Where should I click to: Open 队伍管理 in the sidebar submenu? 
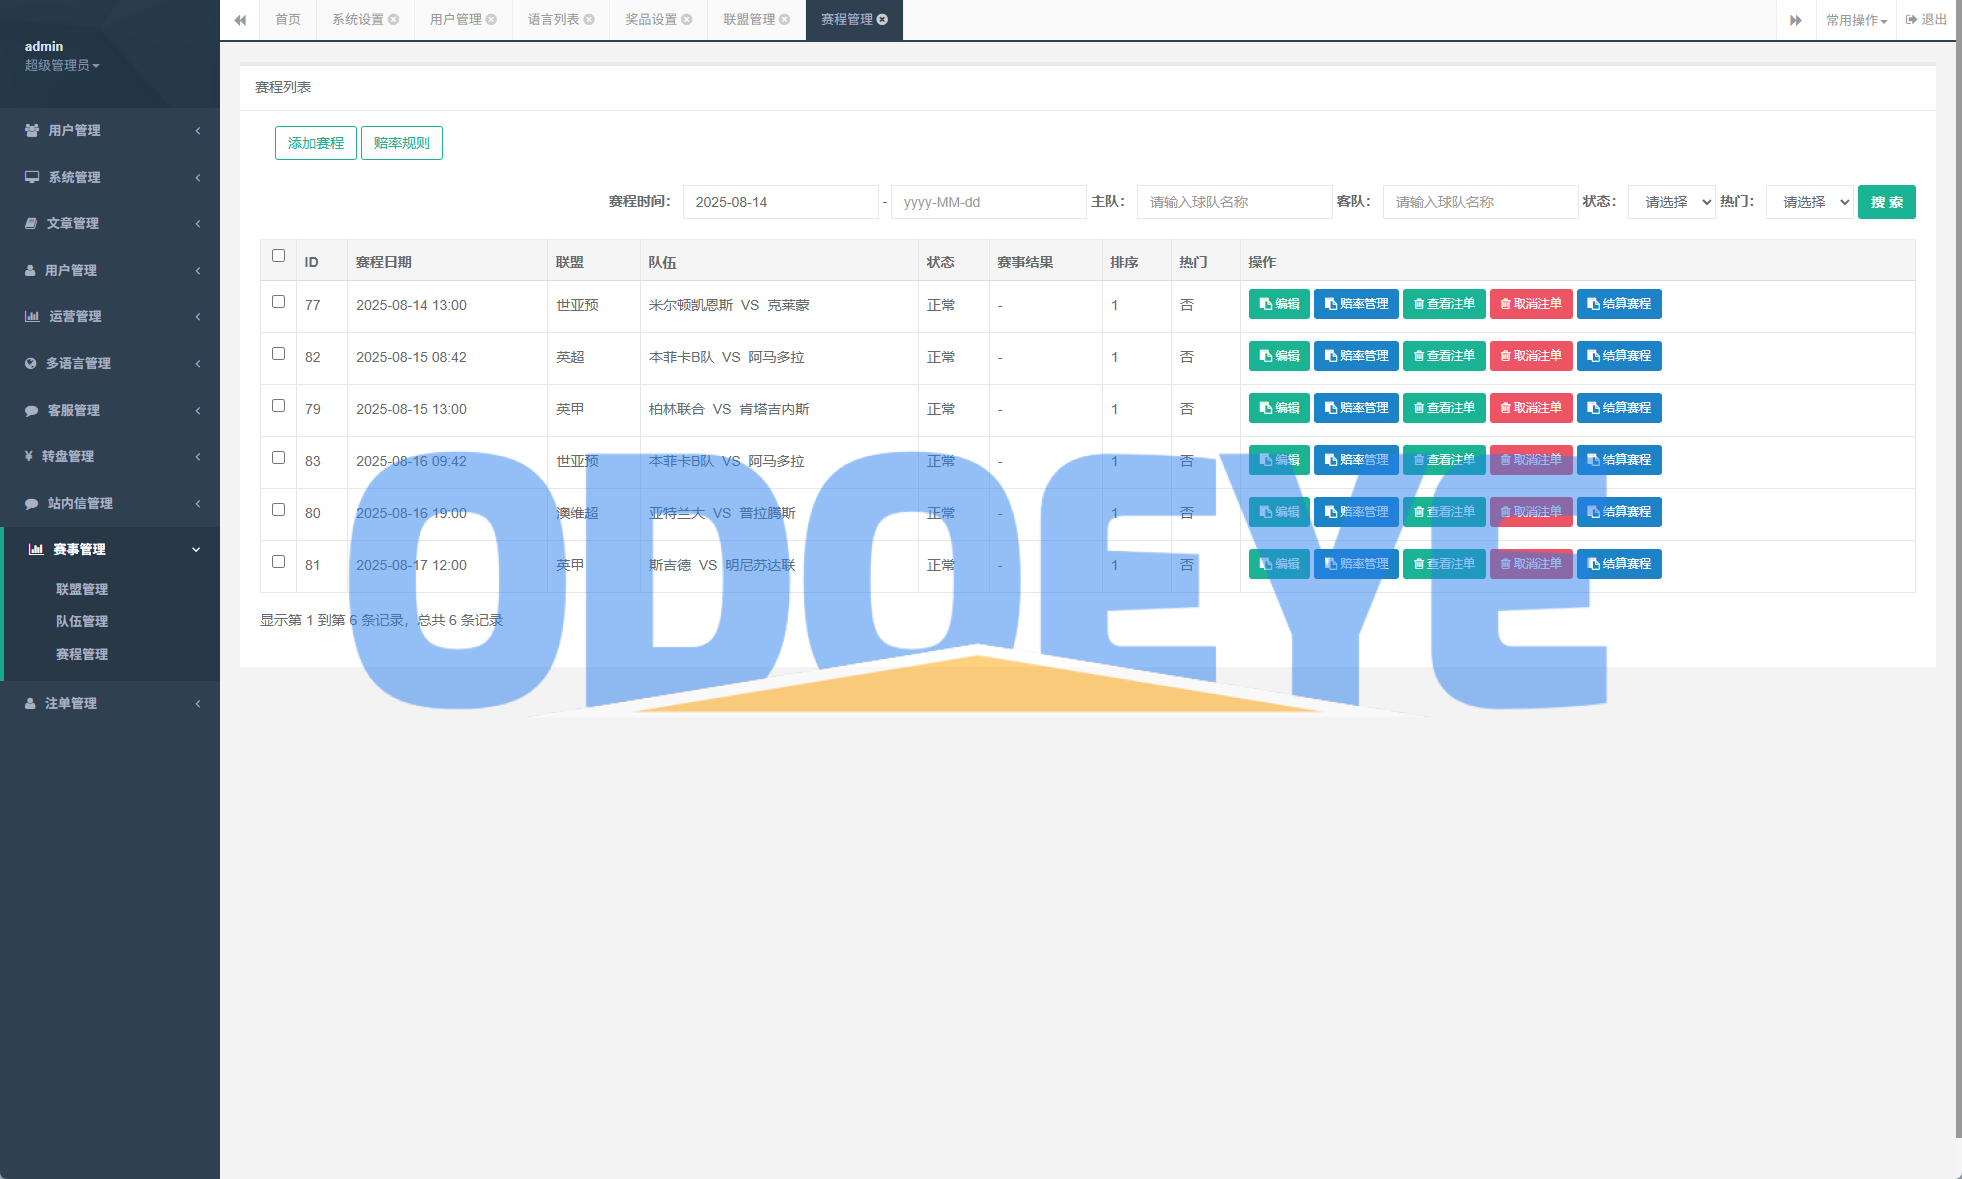[82, 621]
